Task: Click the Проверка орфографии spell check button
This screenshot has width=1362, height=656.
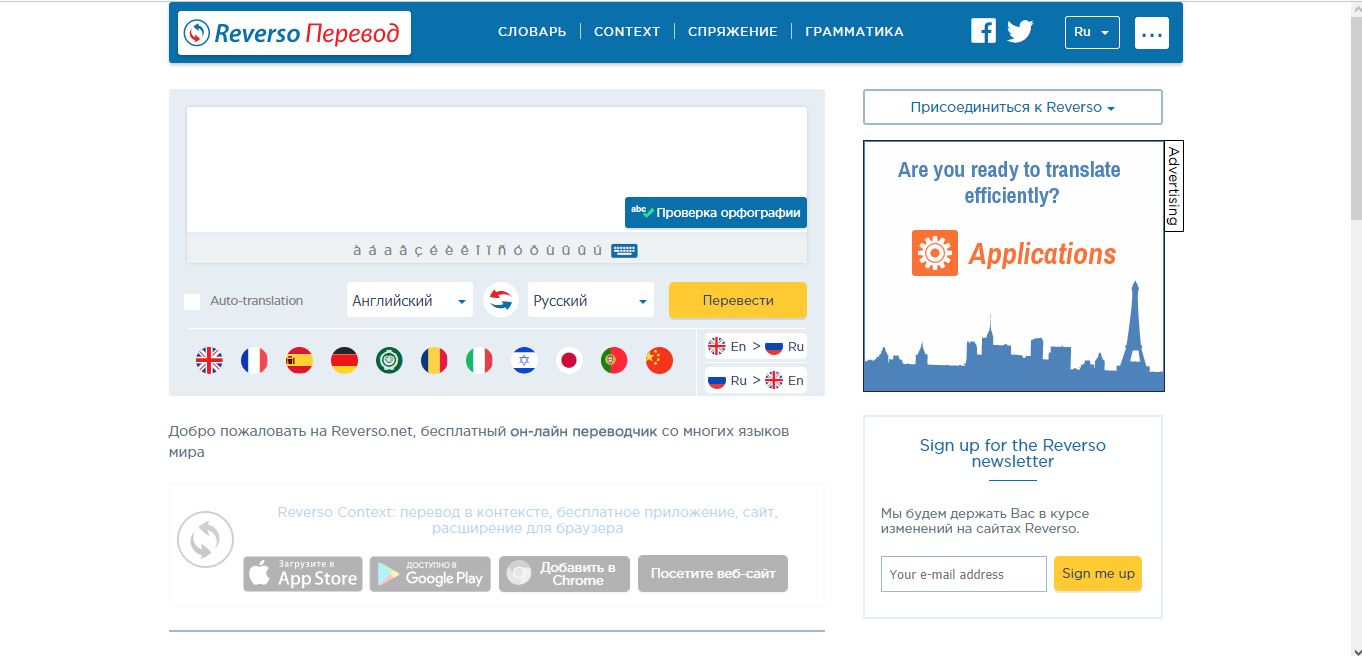Action: click(716, 212)
